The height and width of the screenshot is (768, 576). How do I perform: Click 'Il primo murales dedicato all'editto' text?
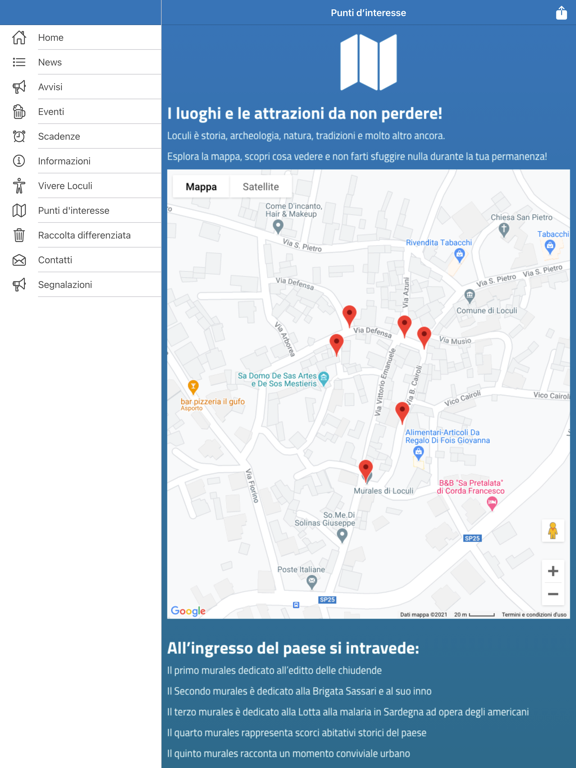(274, 670)
